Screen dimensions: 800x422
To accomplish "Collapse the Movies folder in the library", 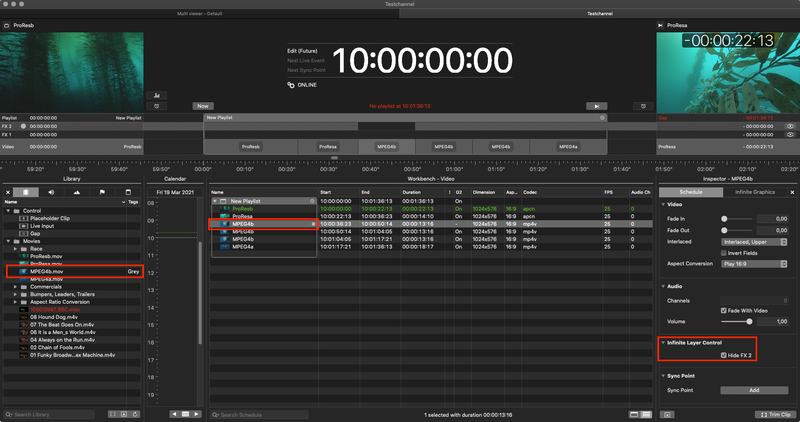I will (x=8, y=241).
